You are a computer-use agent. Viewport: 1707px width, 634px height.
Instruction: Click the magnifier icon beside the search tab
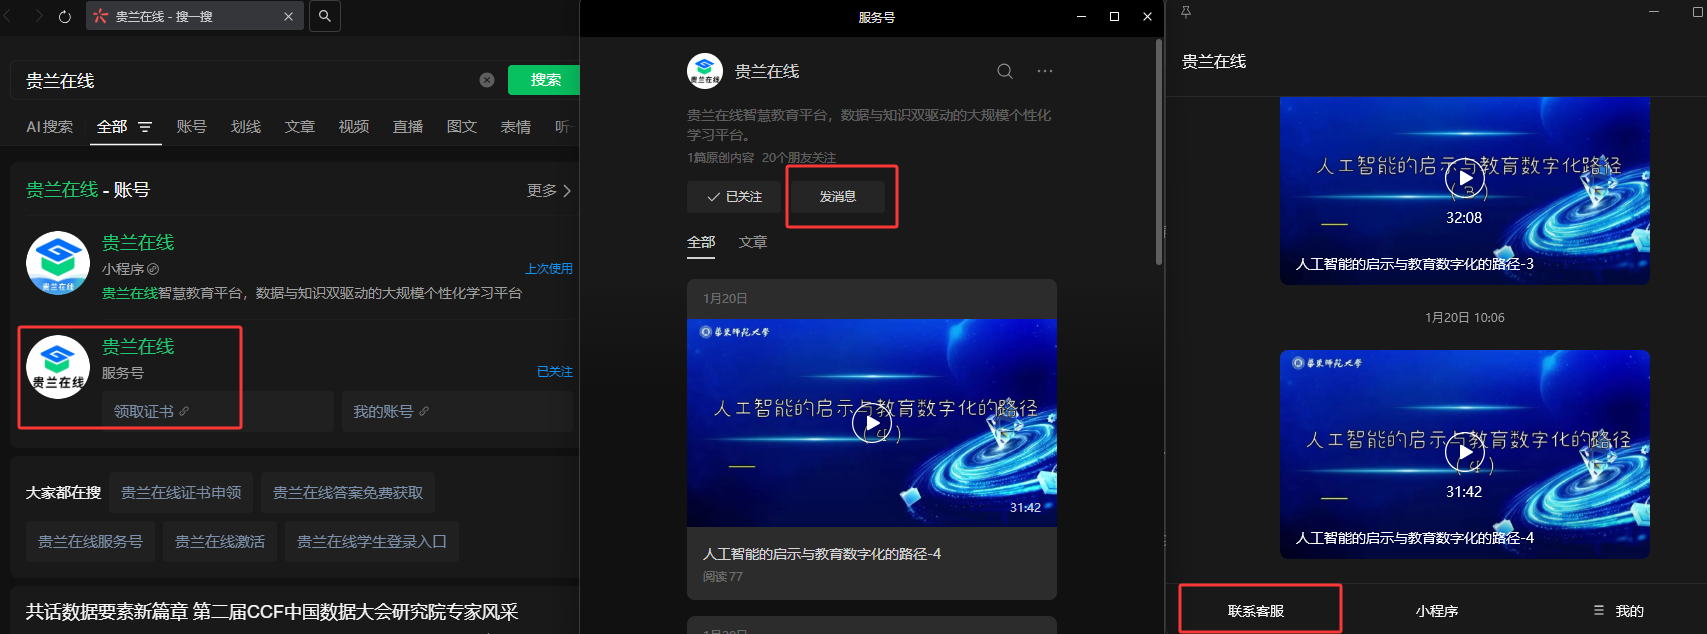coord(325,16)
